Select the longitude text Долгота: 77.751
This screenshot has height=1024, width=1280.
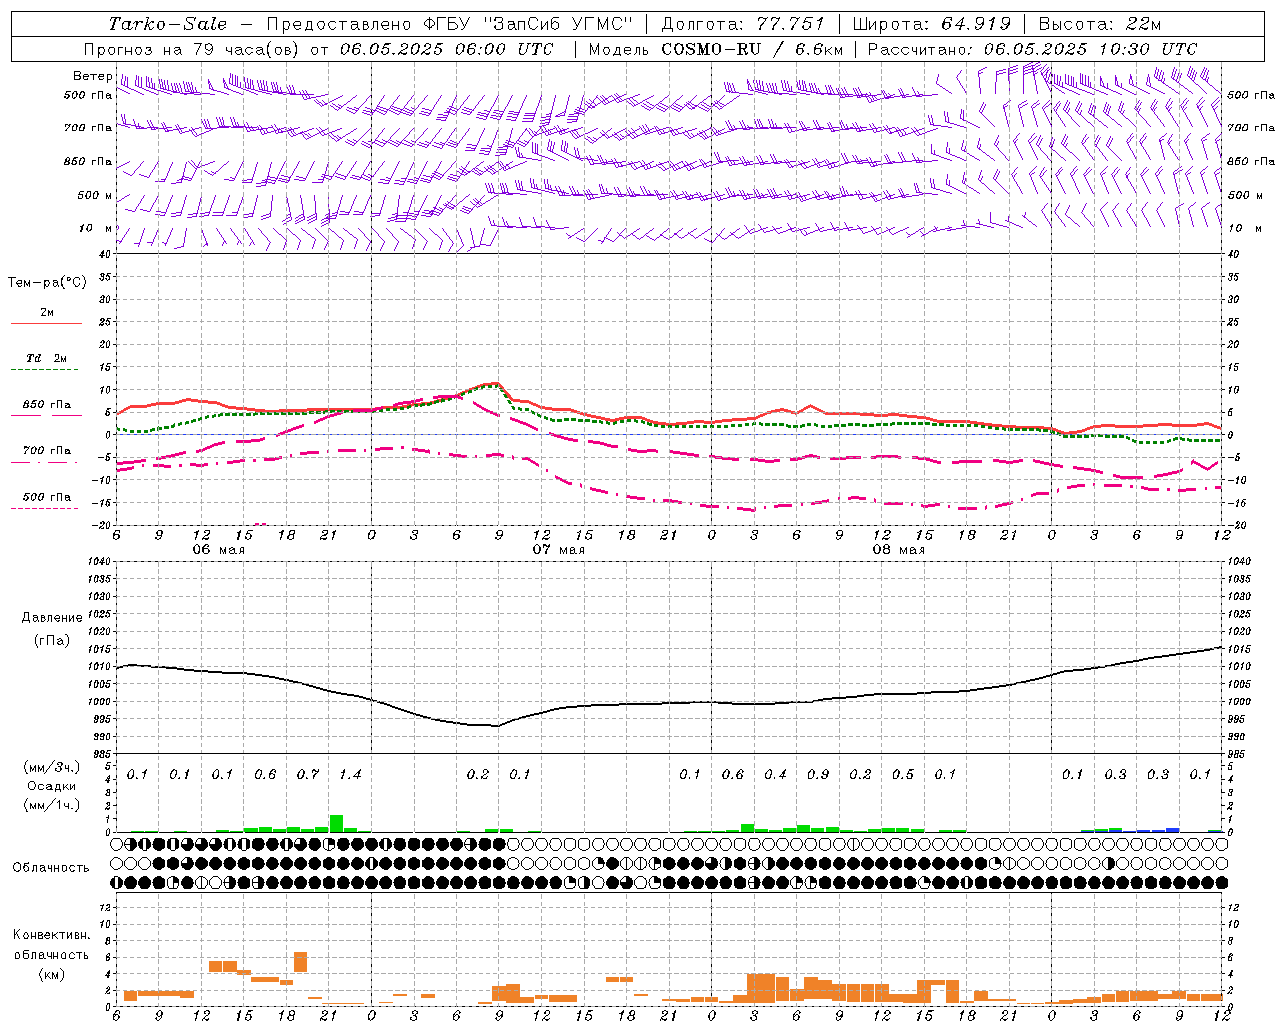743,24
